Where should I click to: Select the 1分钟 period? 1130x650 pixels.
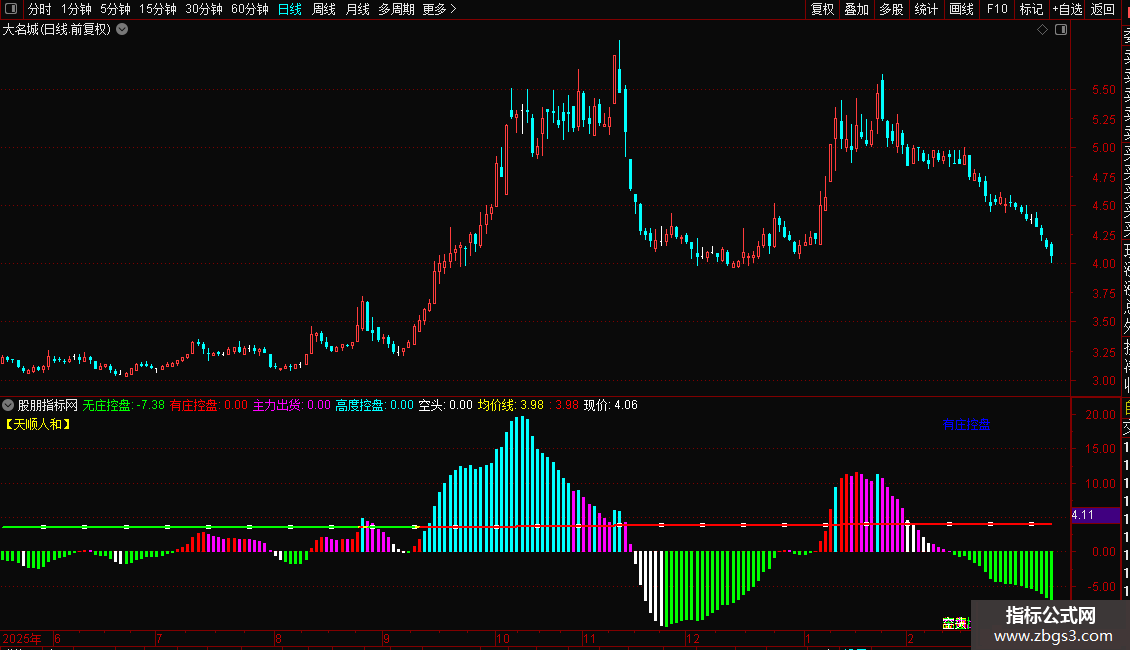pyautogui.click(x=76, y=9)
